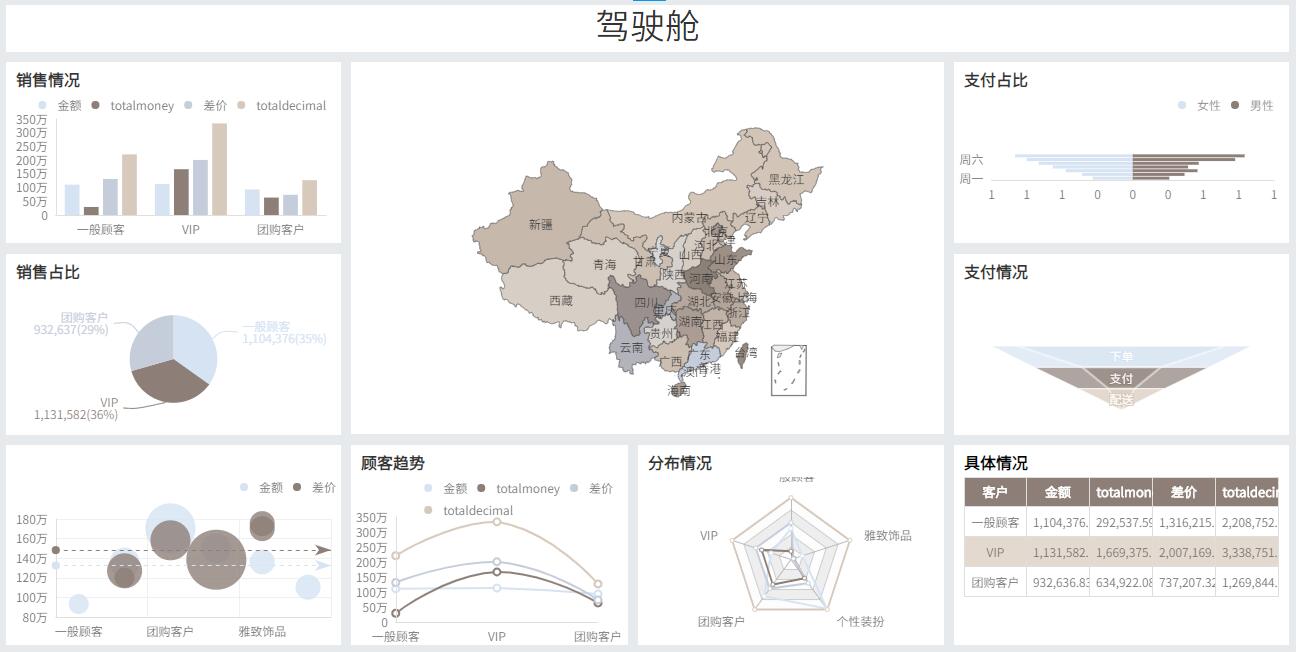Click the 金额 column header in 具体情况 table
Viewport: 1296px width, 652px height.
1059,492
